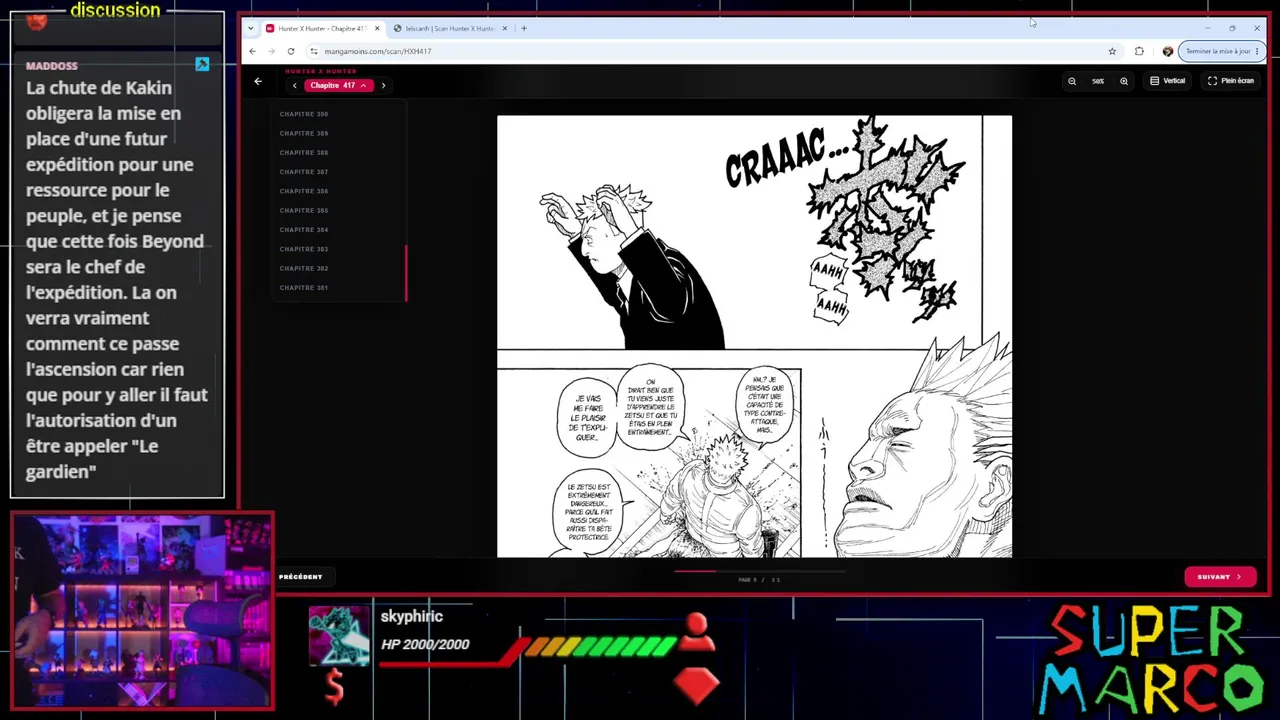Close the lelscanfr tab
This screenshot has height=720, width=1280.
pos(505,28)
